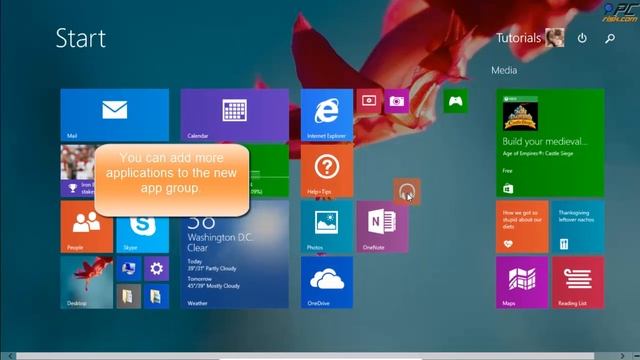Open the green Xbox Games controller tile
This screenshot has width=640, height=360.
pyautogui.click(x=456, y=101)
